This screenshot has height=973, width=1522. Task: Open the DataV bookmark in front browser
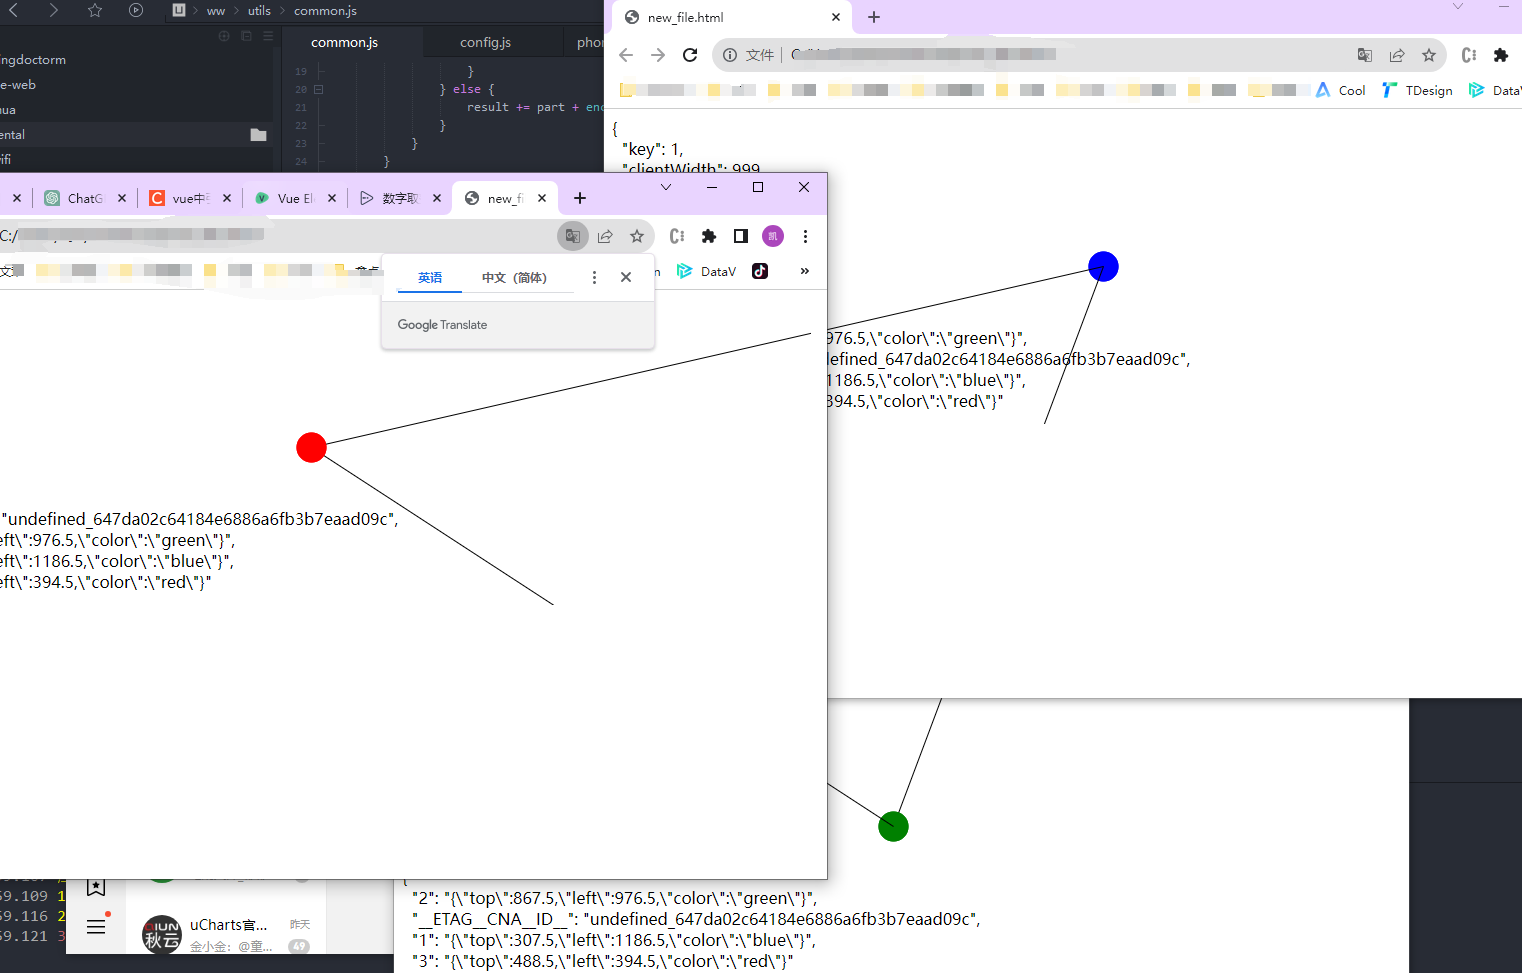coord(707,271)
